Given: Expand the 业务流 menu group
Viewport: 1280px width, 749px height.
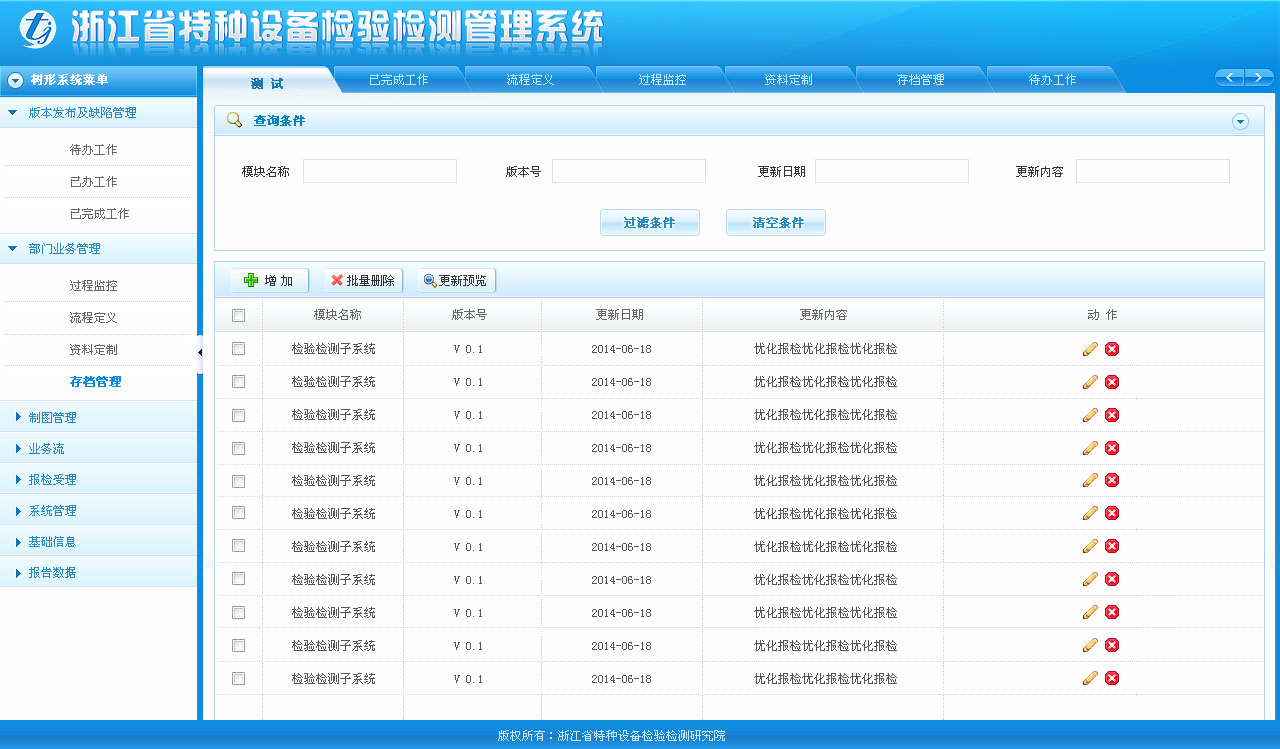Looking at the screenshot, I should (98, 449).
